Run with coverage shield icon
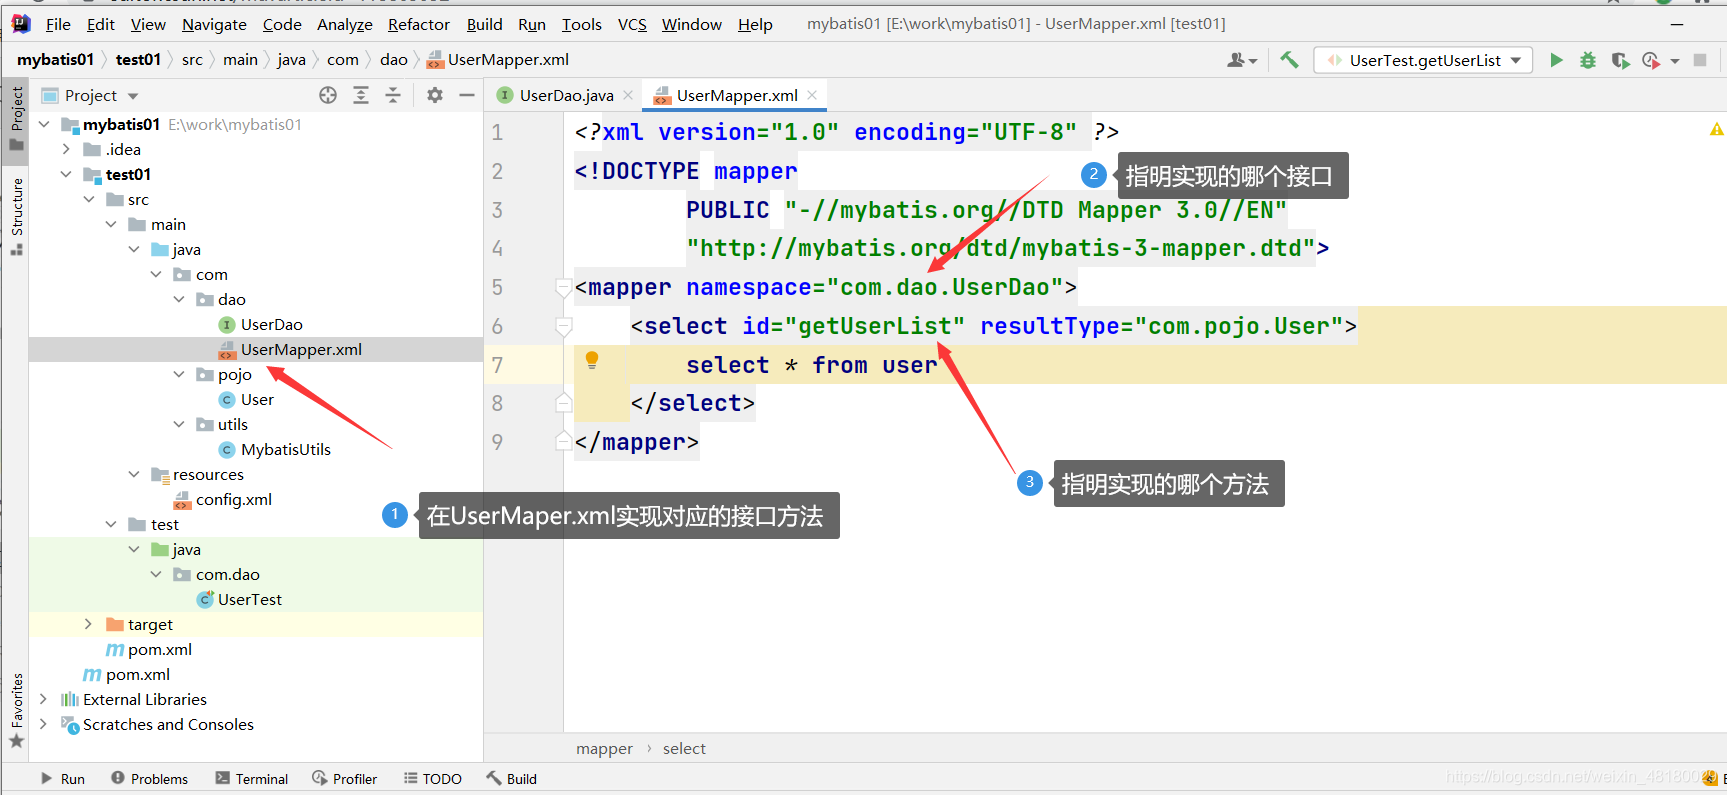The image size is (1727, 795). pyautogui.click(x=1620, y=60)
